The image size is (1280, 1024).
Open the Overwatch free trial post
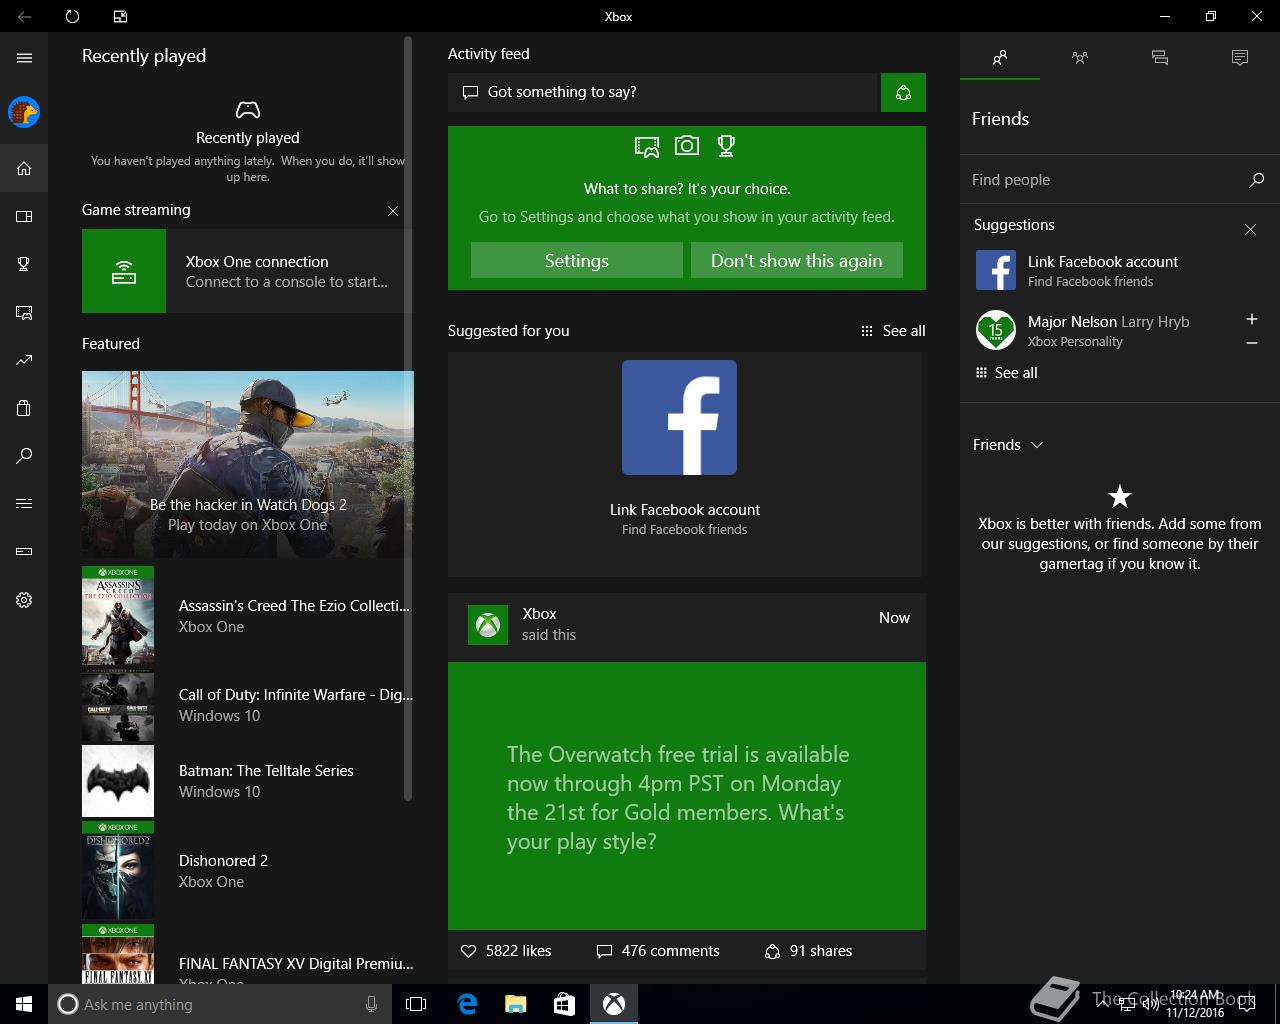[x=687, y=796]
